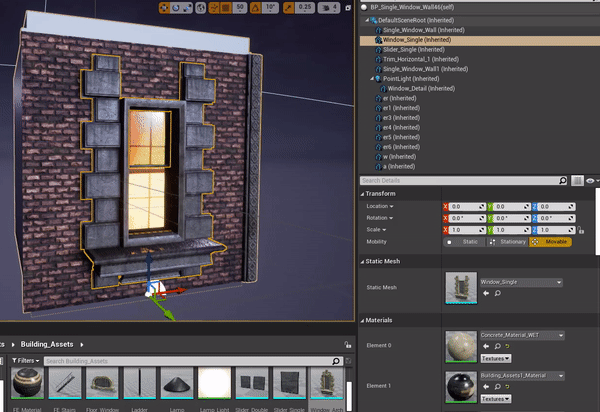The image size is (600, 412).
Task: Toggle rotation angle snapping icon
Action: (255, 8)
